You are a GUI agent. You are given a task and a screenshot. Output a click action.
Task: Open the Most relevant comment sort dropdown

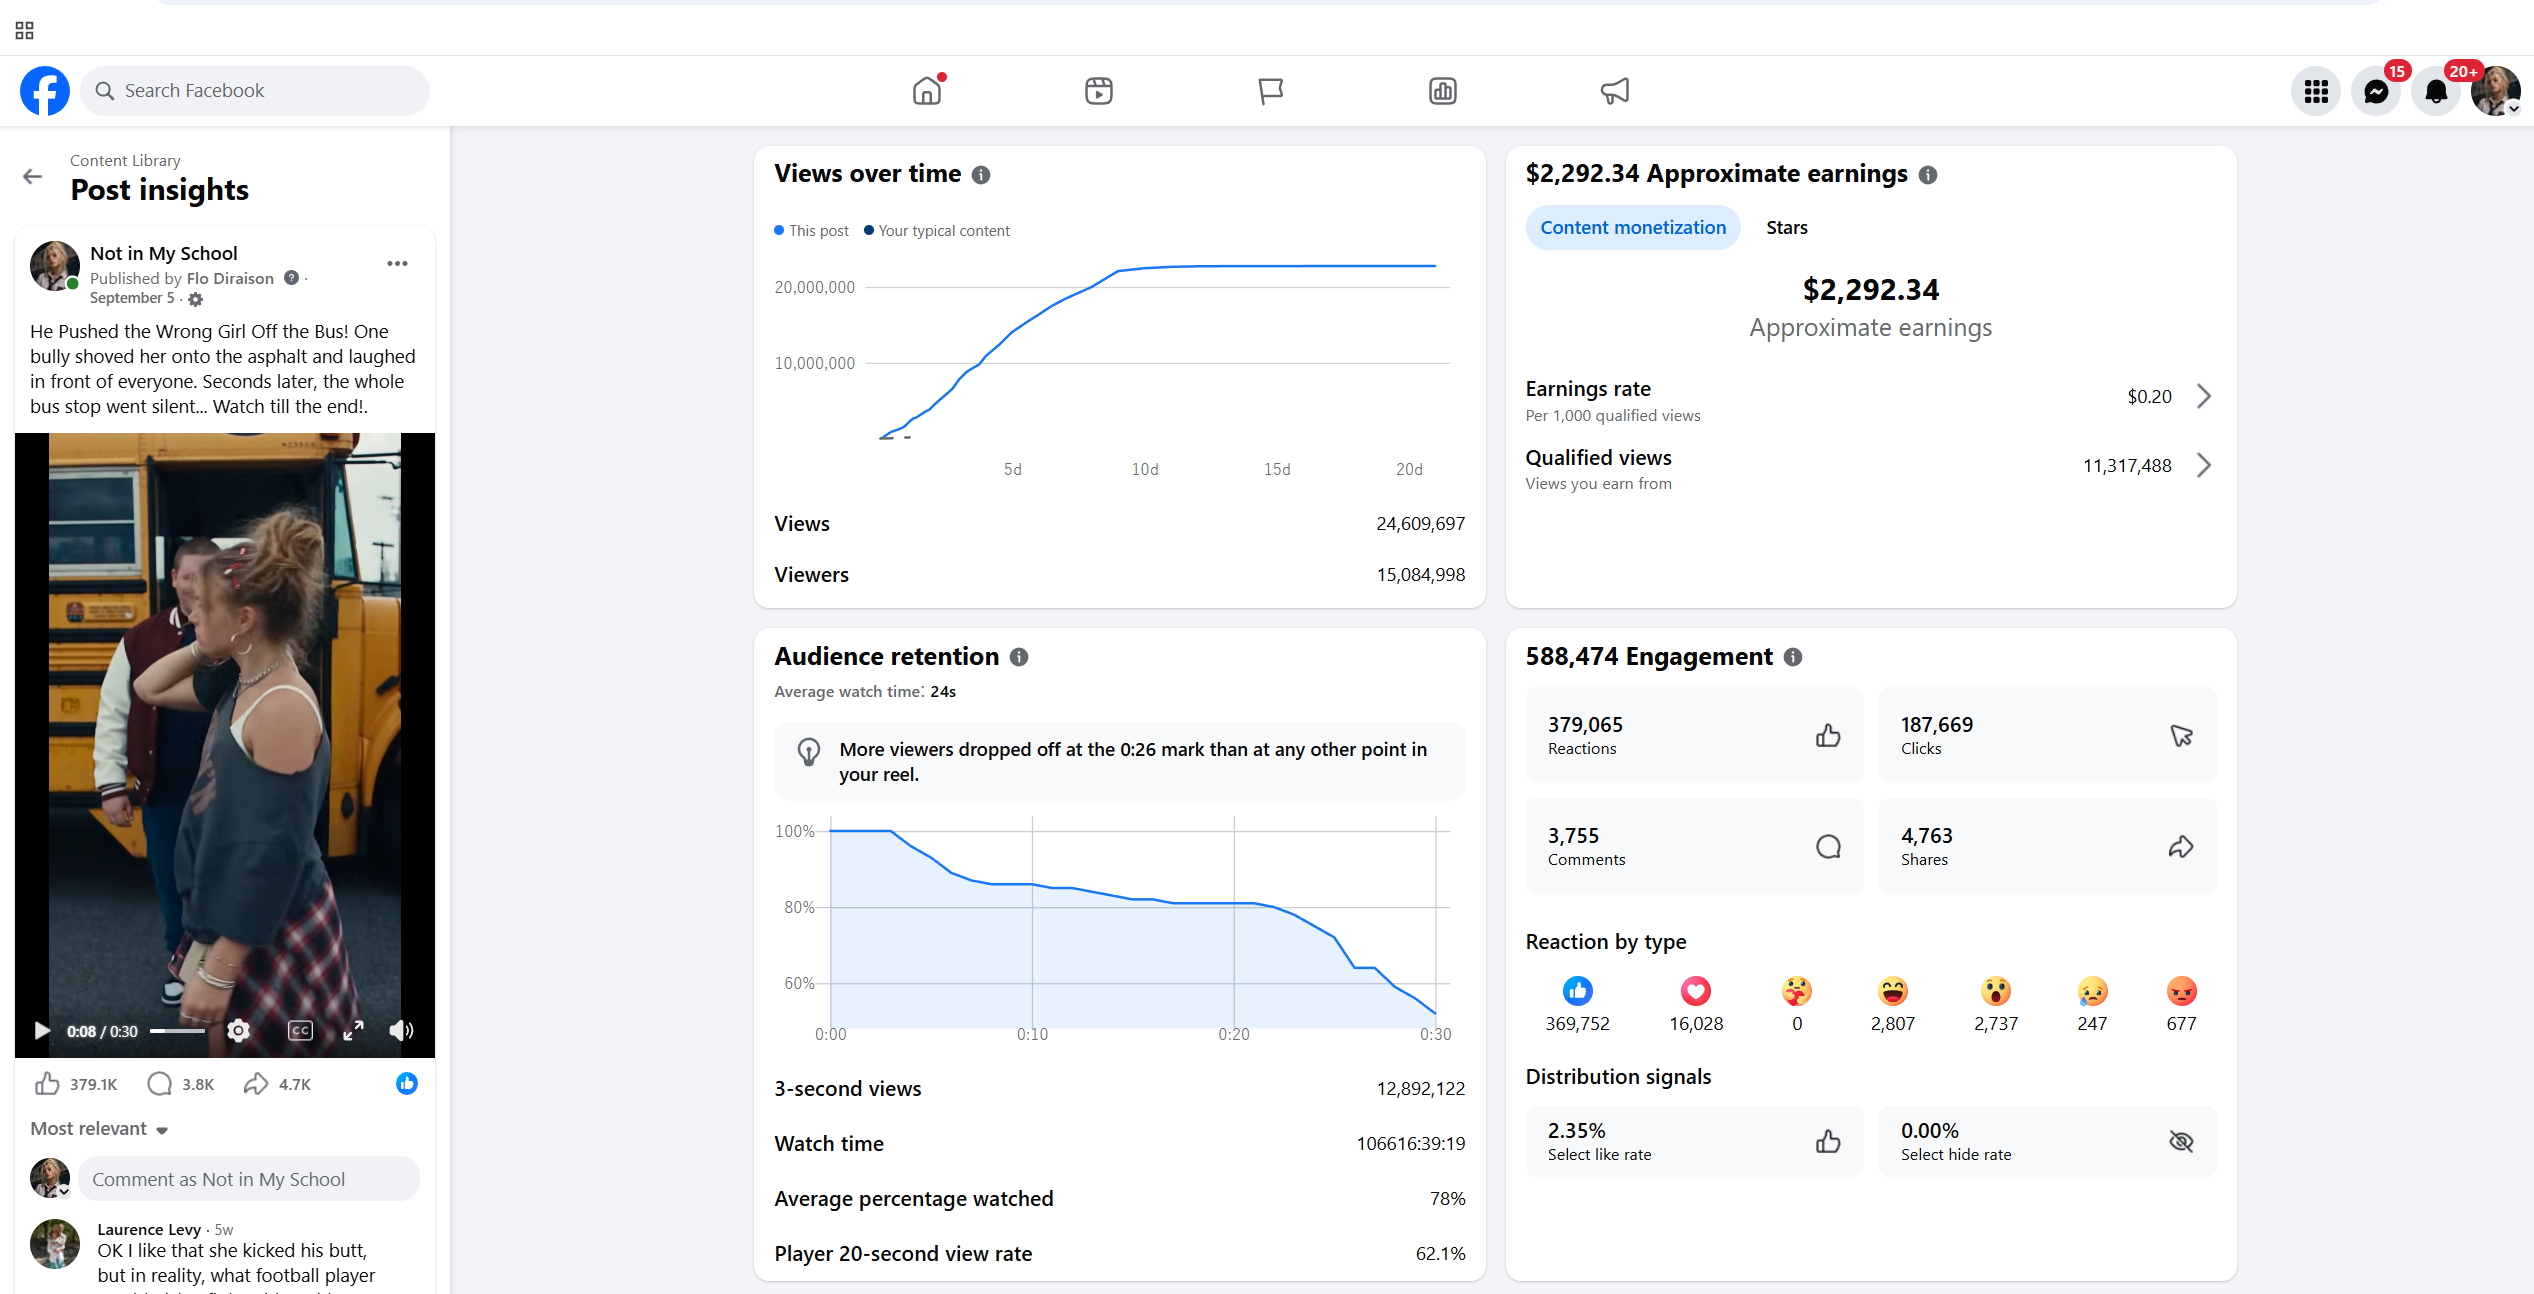pos(99,1129)
